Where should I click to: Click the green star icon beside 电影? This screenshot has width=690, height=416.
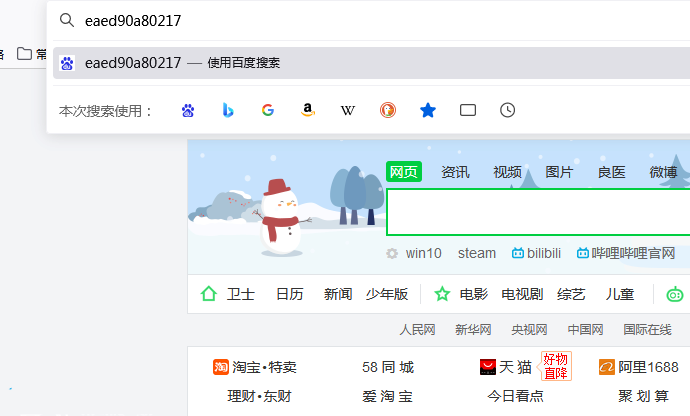442,294
